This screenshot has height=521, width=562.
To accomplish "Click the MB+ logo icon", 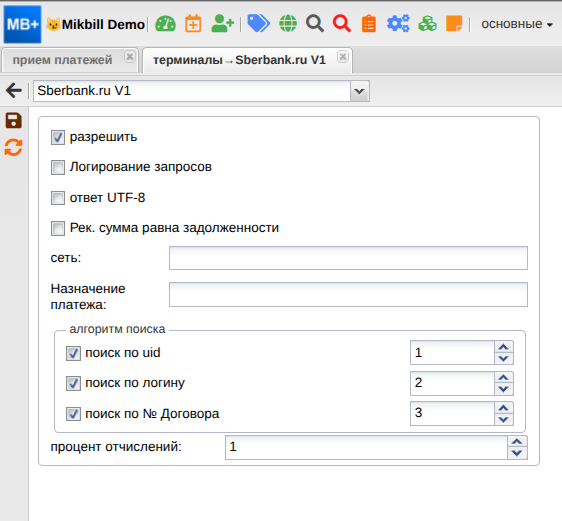I will coord(22,24).
